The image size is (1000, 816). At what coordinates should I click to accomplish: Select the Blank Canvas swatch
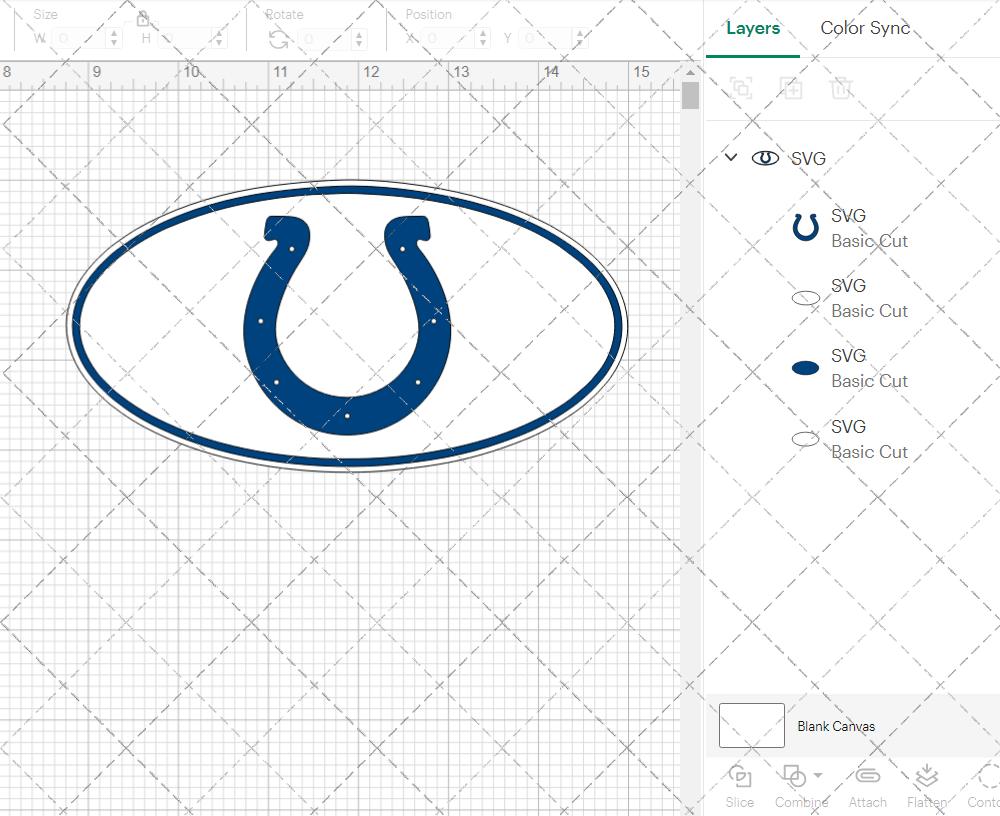[752, 725]
